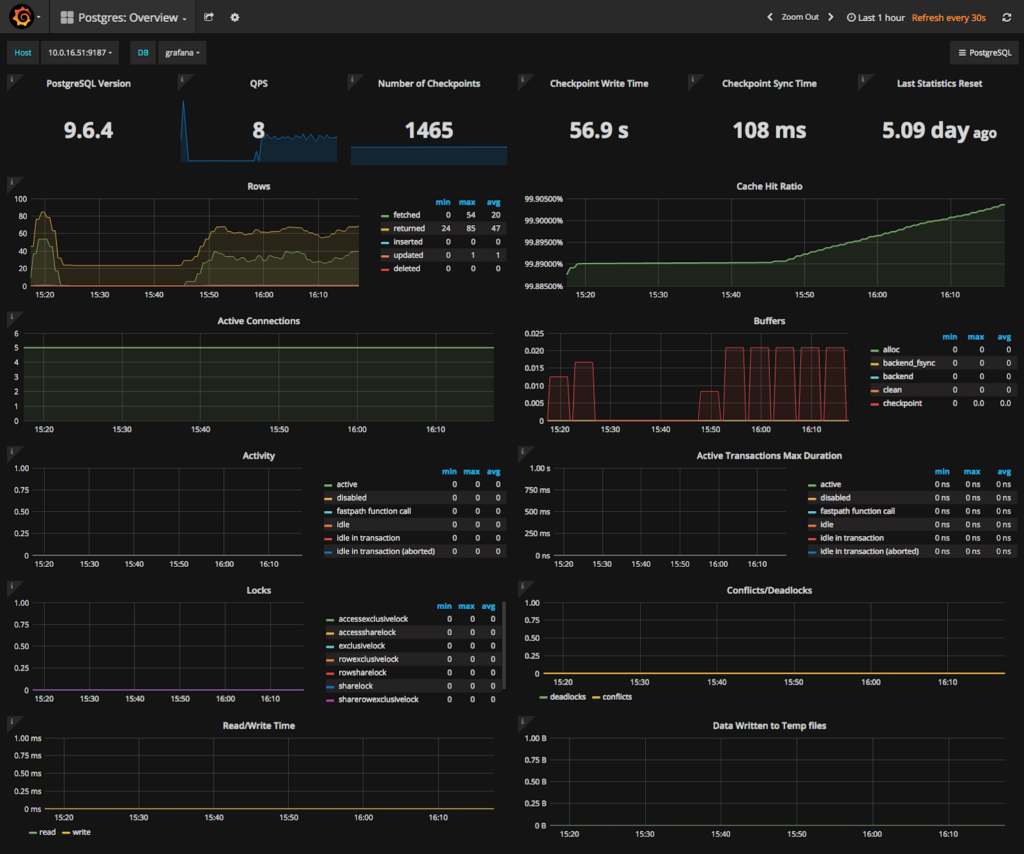Open Buffers panel title menu
This screenshot has height=854, width=1024.
pyautogui.click(x=769, y=321)
